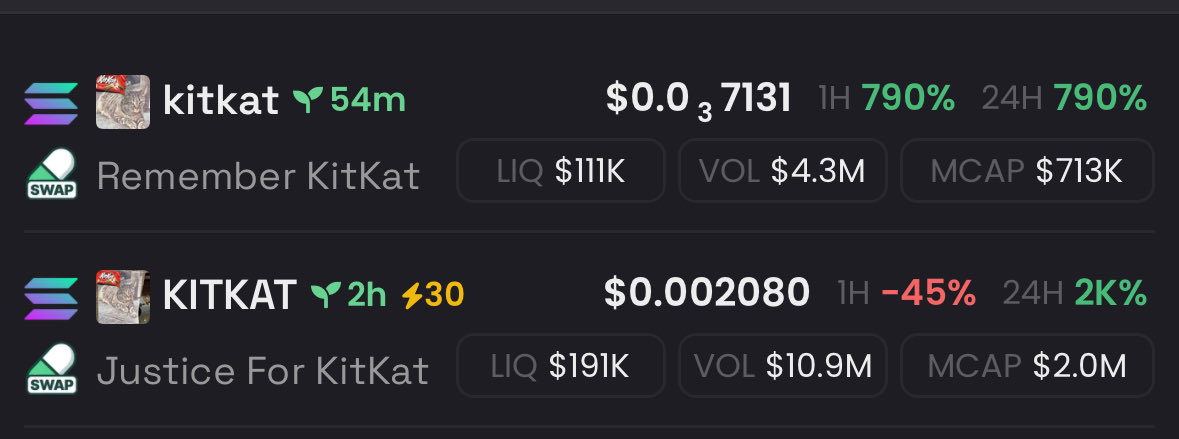This screenshot has width=1179, height=439.
Task: Select the MCAP $2.0M pill
Action: coord(1027,366)
